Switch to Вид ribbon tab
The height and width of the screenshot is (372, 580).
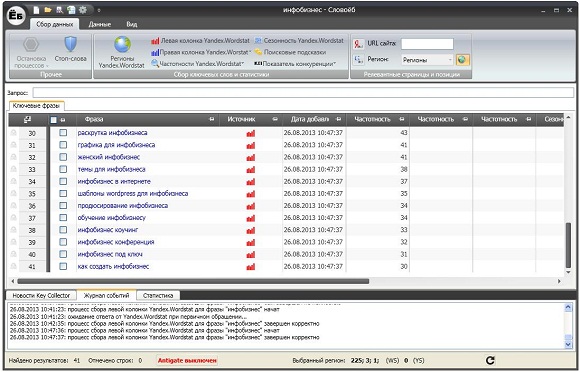pos(132,24)
